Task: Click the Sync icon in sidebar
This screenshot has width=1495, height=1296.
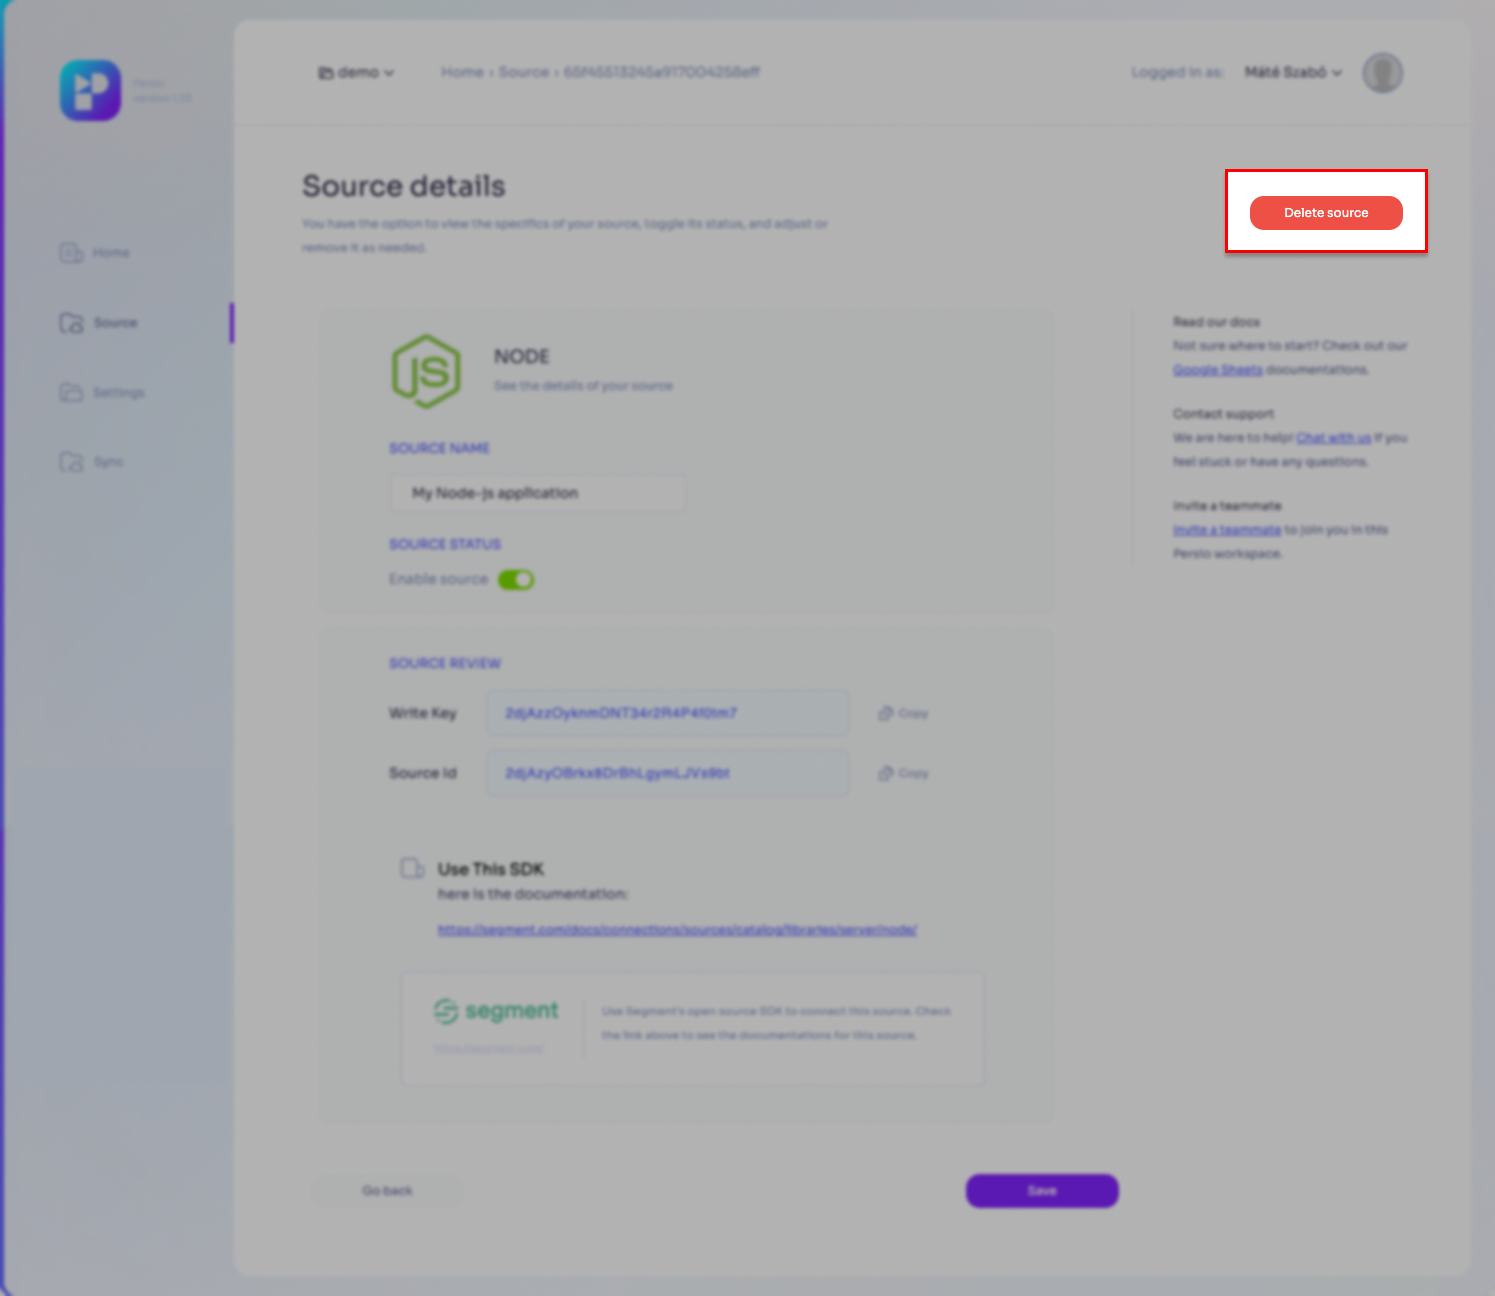Action: click(x=71, y=462)
